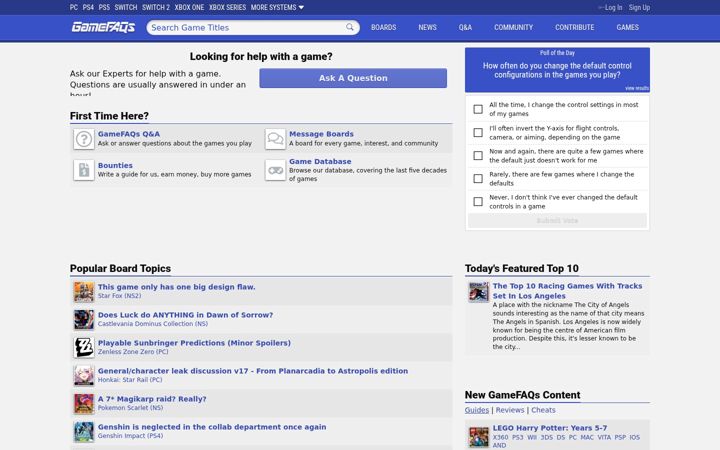Select the PC system link
This screenshot has height=450, width=720.
(x=74, y=7)
